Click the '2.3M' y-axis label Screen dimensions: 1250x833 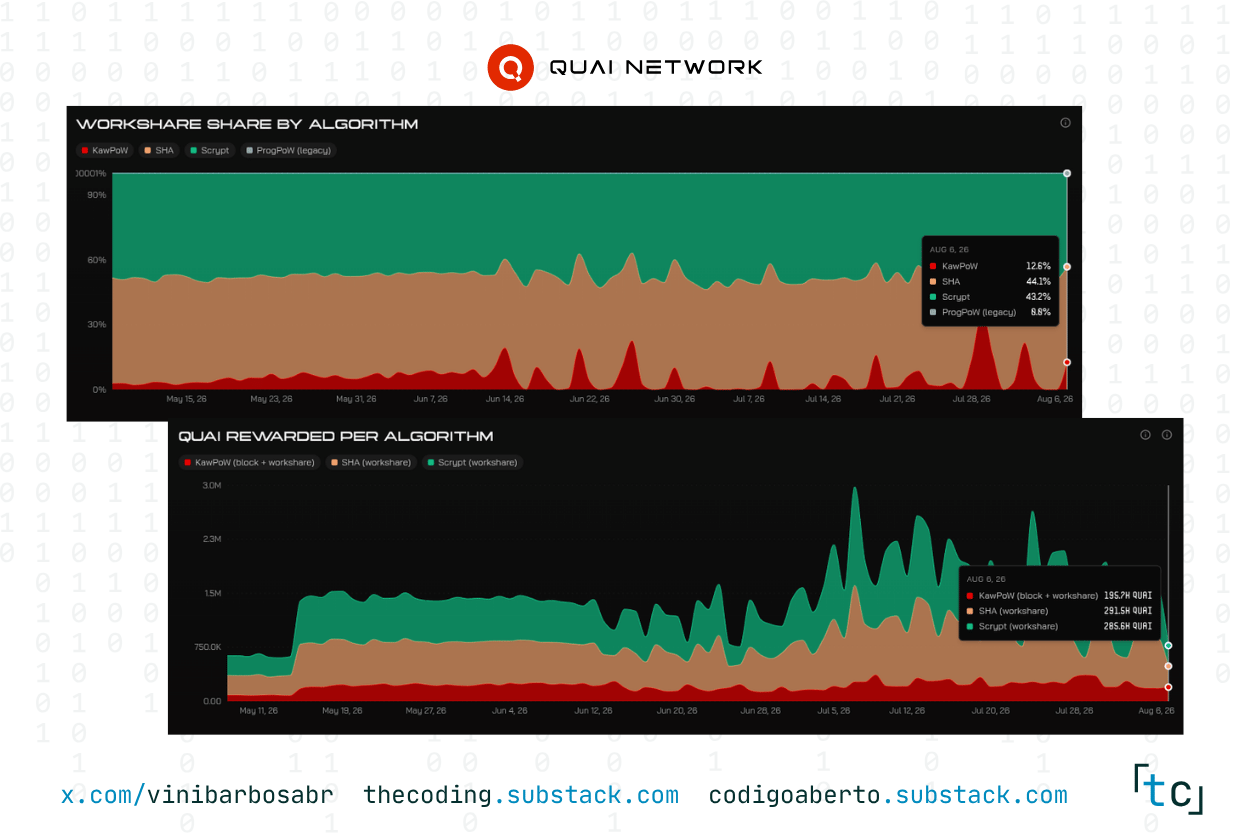click(x=211, y=539)
